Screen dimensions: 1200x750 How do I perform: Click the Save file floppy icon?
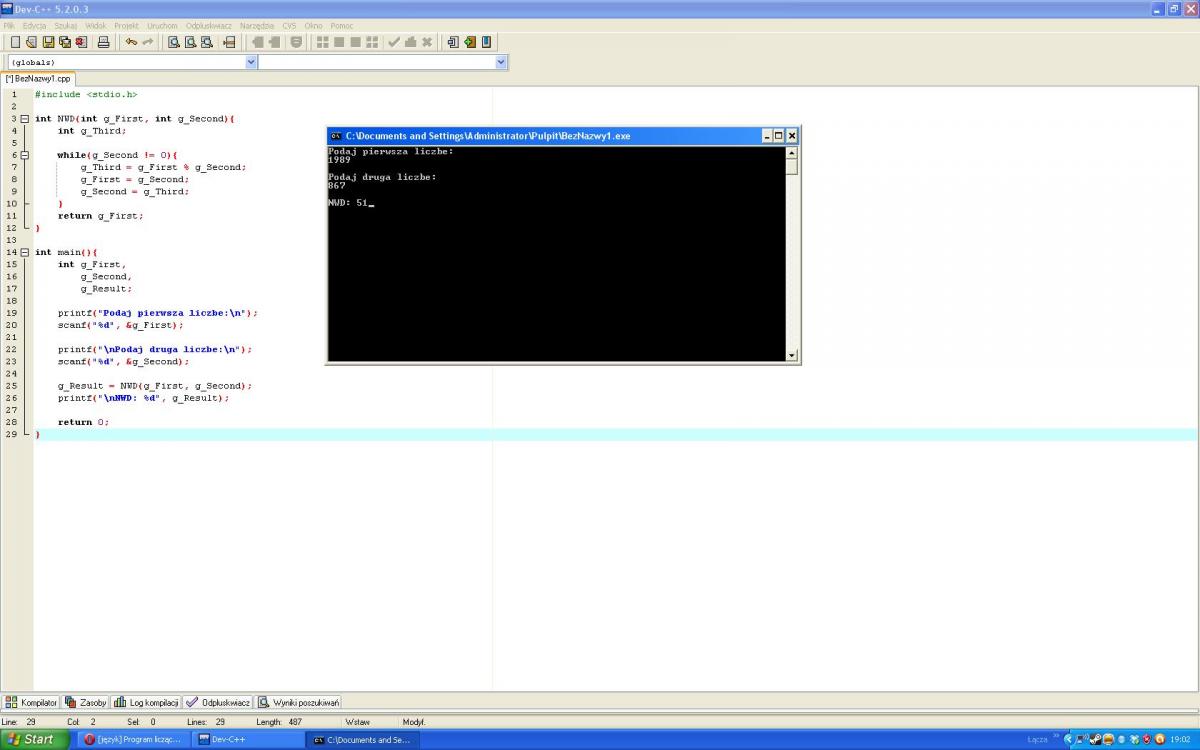click(x=48, y=42)
